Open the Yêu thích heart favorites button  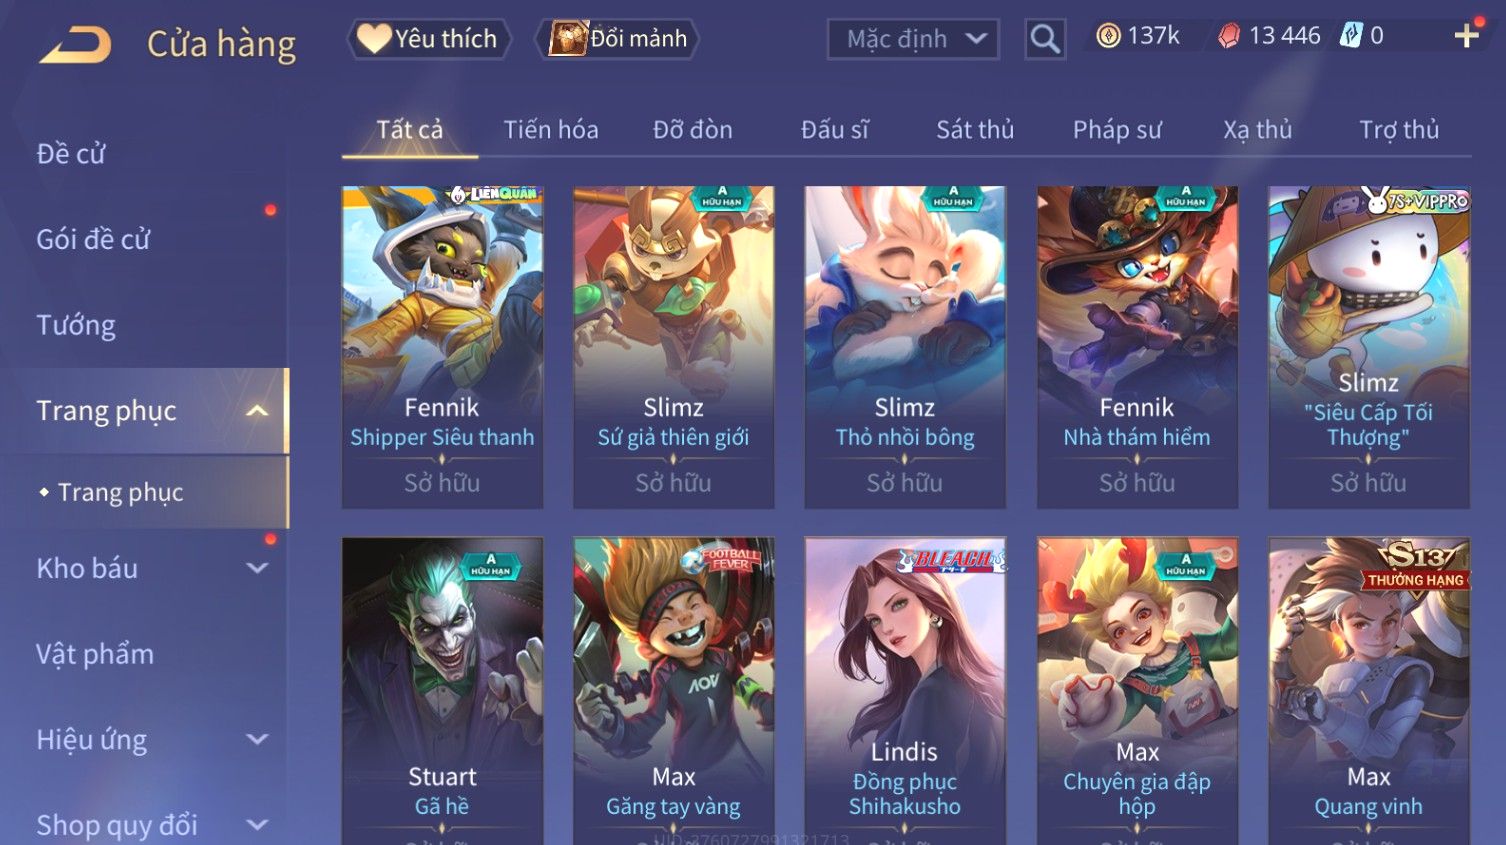(429, 39)
